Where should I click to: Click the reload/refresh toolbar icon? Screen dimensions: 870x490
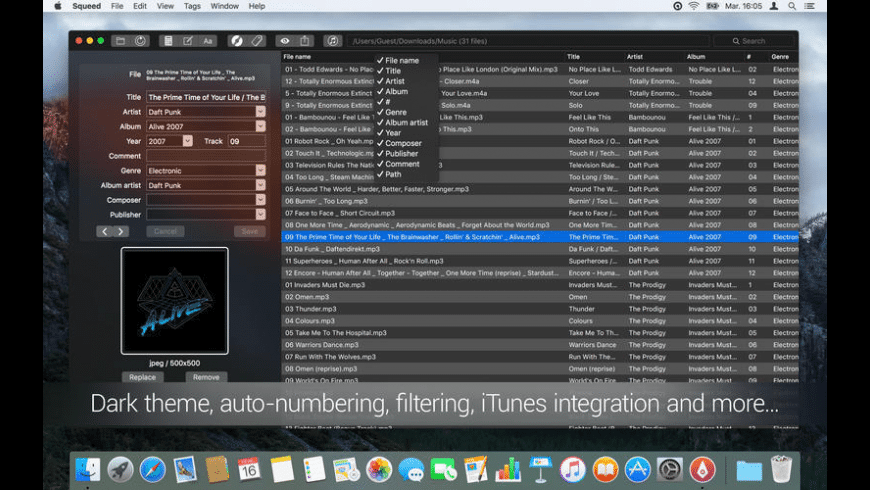140,41
